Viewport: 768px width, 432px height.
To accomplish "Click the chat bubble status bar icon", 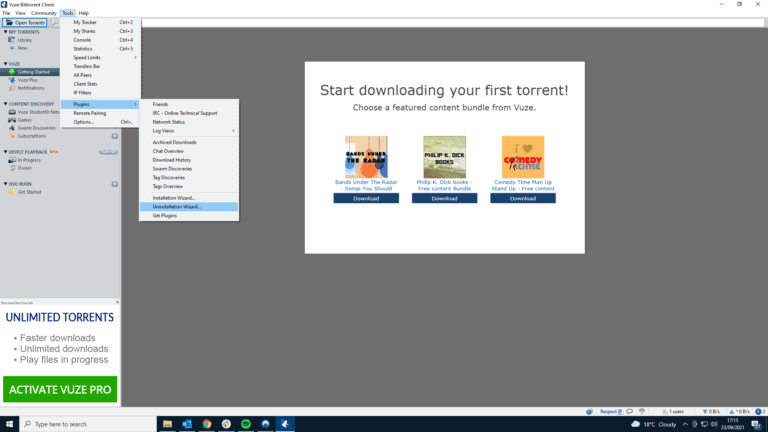I will [x=631, y=411].
